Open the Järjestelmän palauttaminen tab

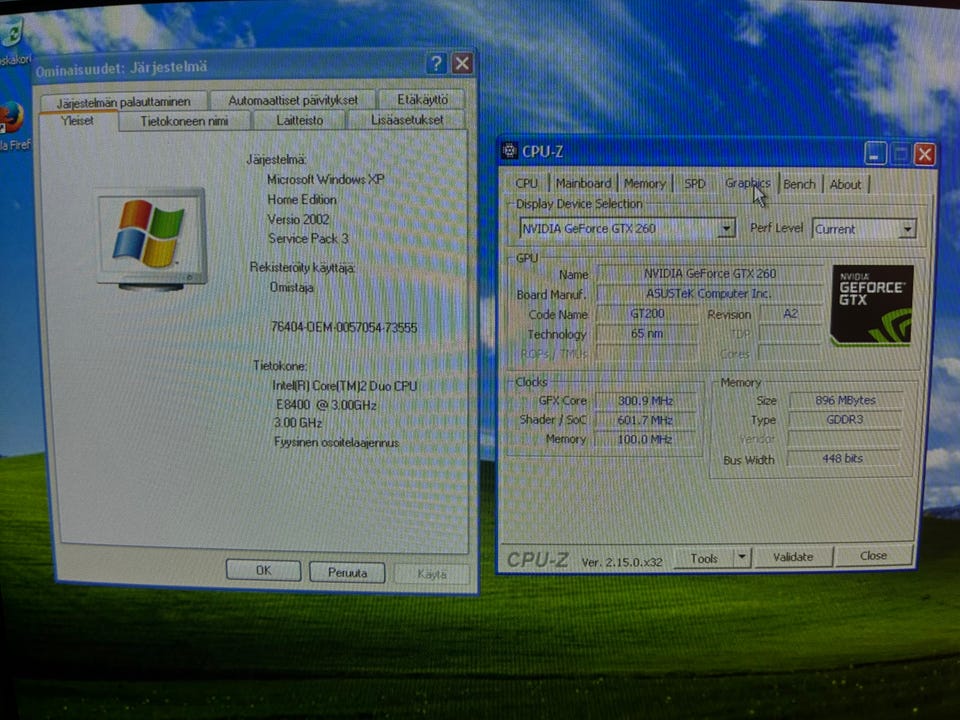coord(123,102)
